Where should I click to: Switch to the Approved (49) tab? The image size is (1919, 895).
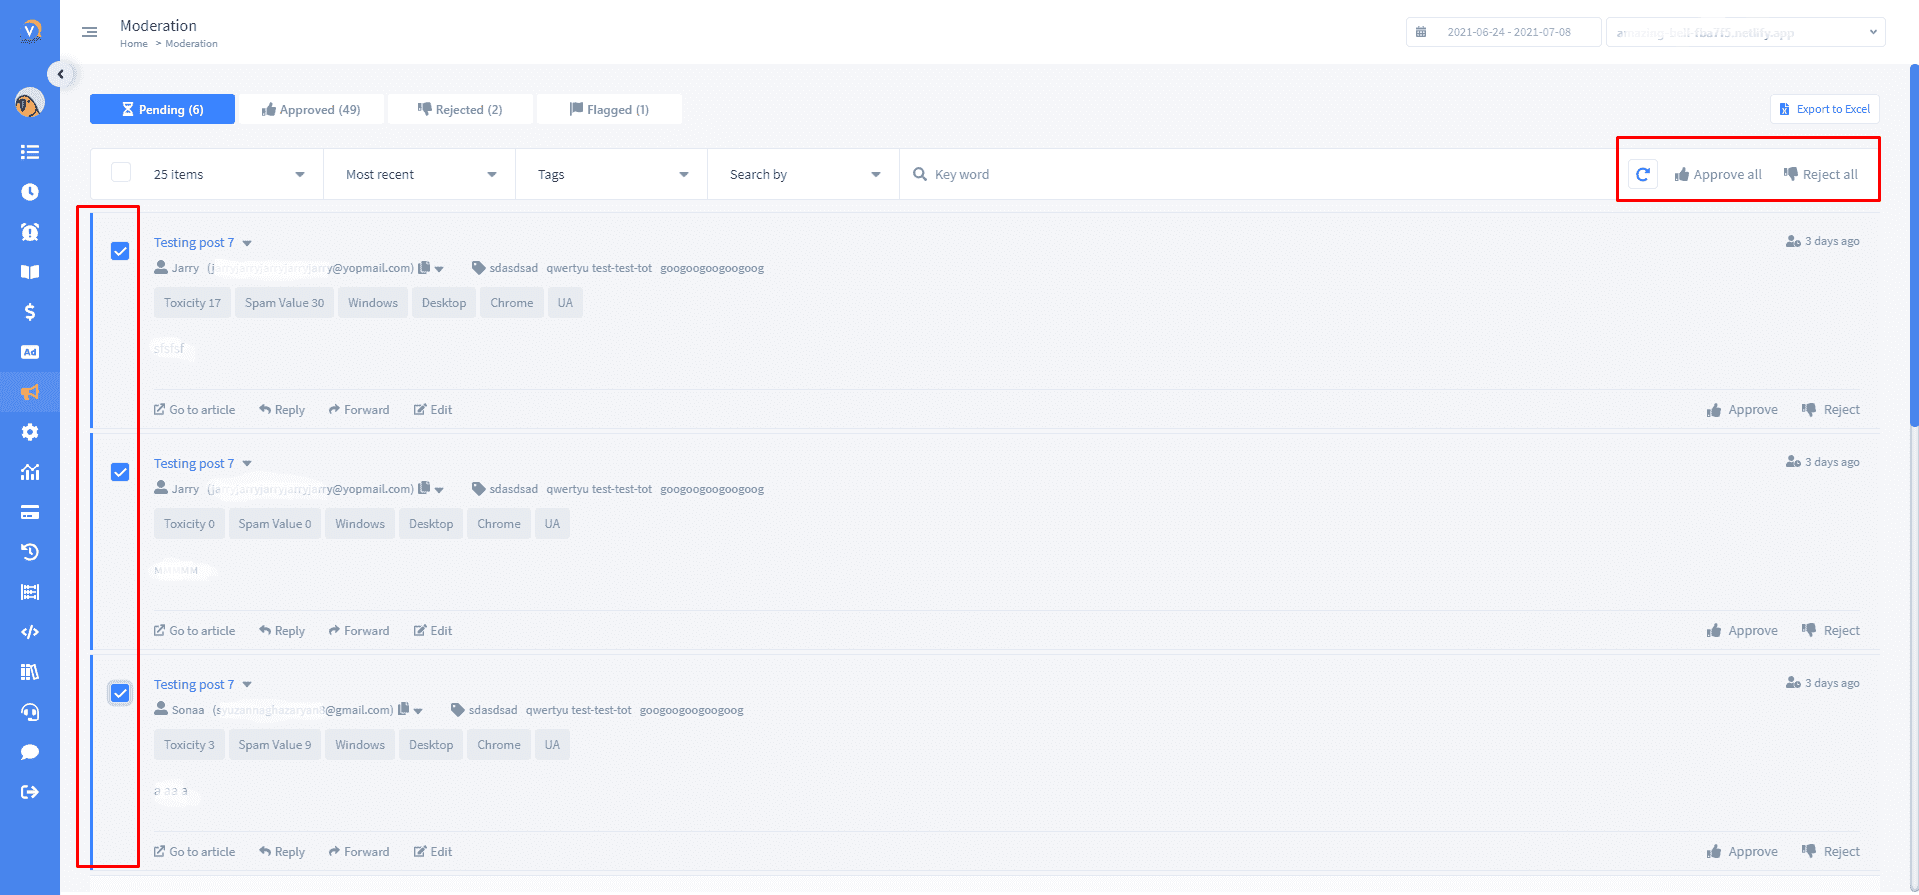tap(311, 109)
